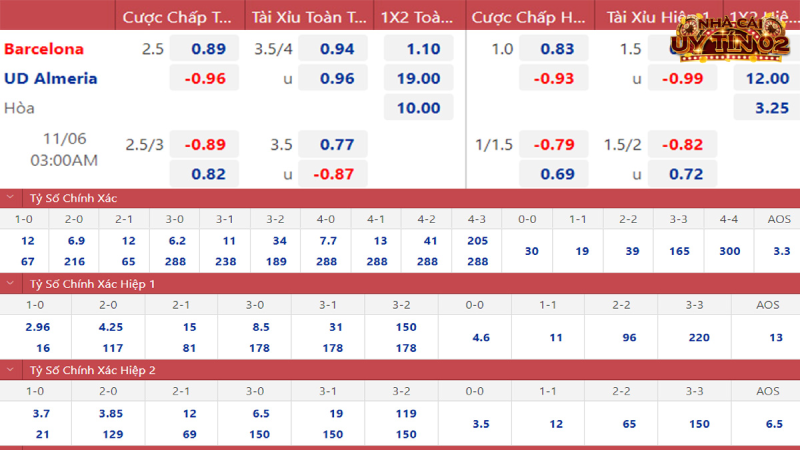Select the Cược Chấp H... column header
The height and width of the screenshot is (450, 800).
click(529, 17)
